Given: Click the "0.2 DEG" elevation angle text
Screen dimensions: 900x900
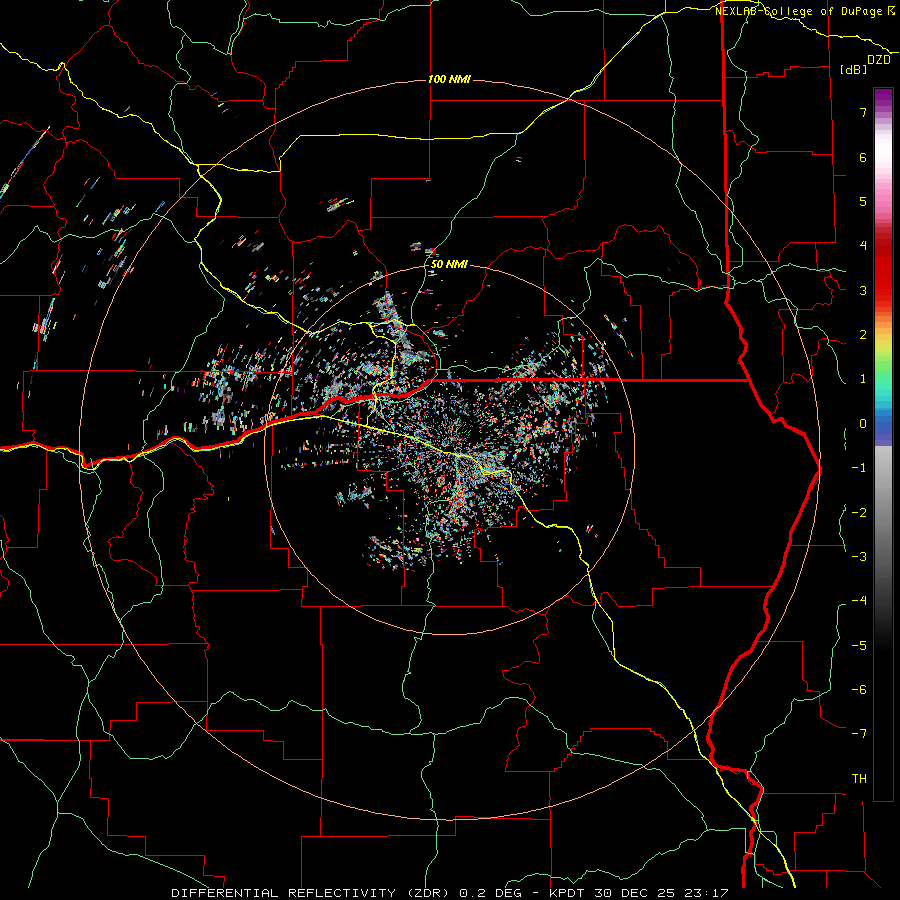Looking at the screenshot, I should tap(491, 893).
